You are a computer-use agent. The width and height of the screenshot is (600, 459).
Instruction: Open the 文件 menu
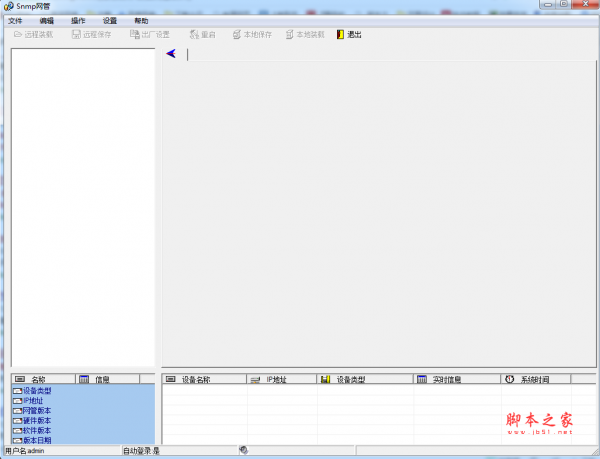15,21
